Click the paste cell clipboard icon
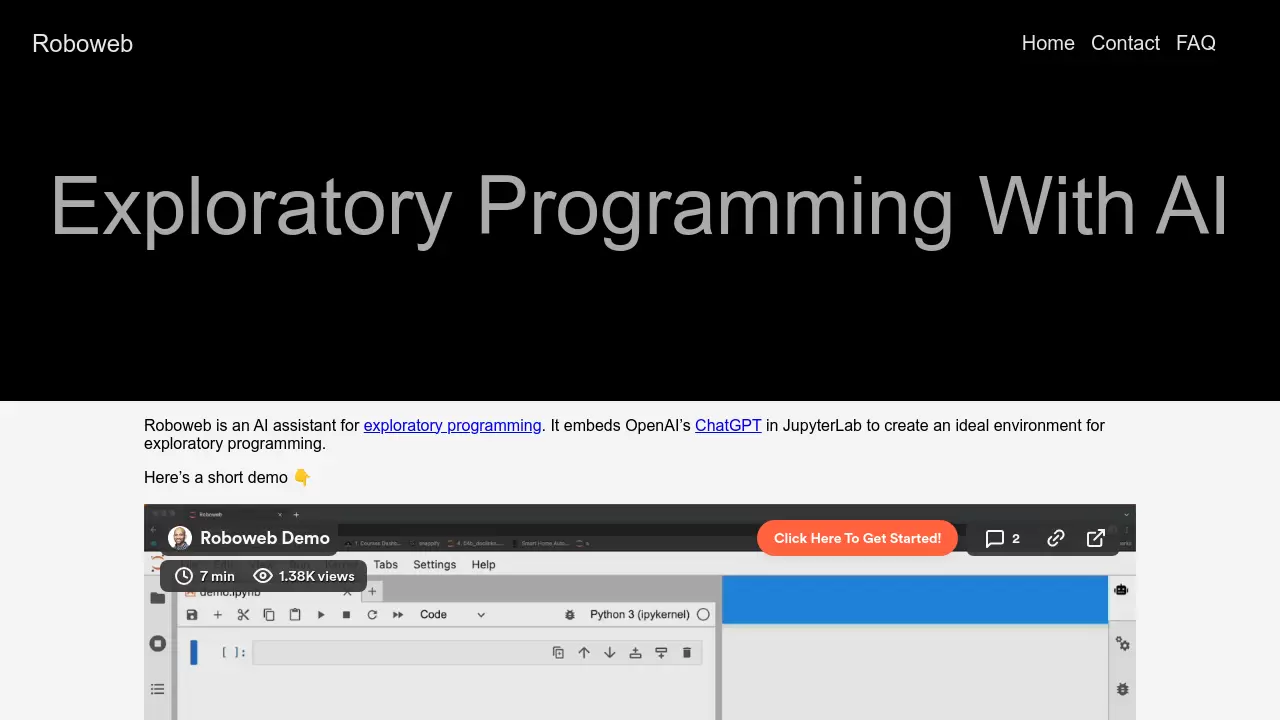 tap(295, 614)
